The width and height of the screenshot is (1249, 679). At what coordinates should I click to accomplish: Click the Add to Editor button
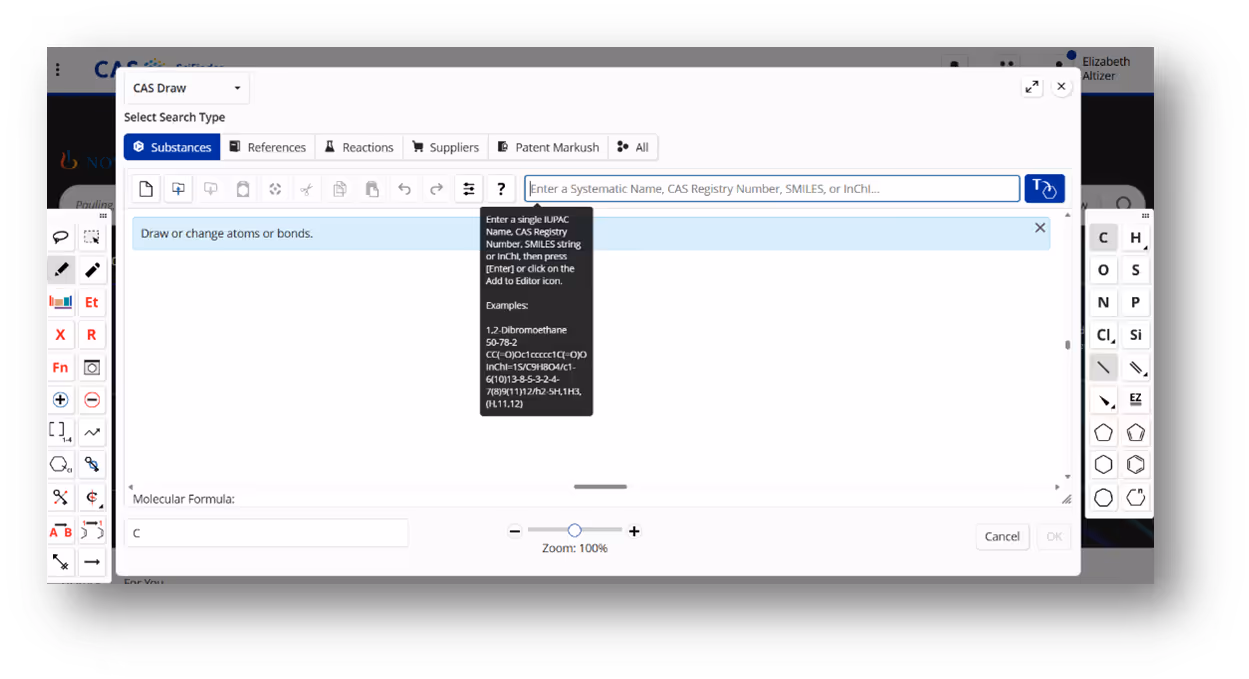point(1044,189)
